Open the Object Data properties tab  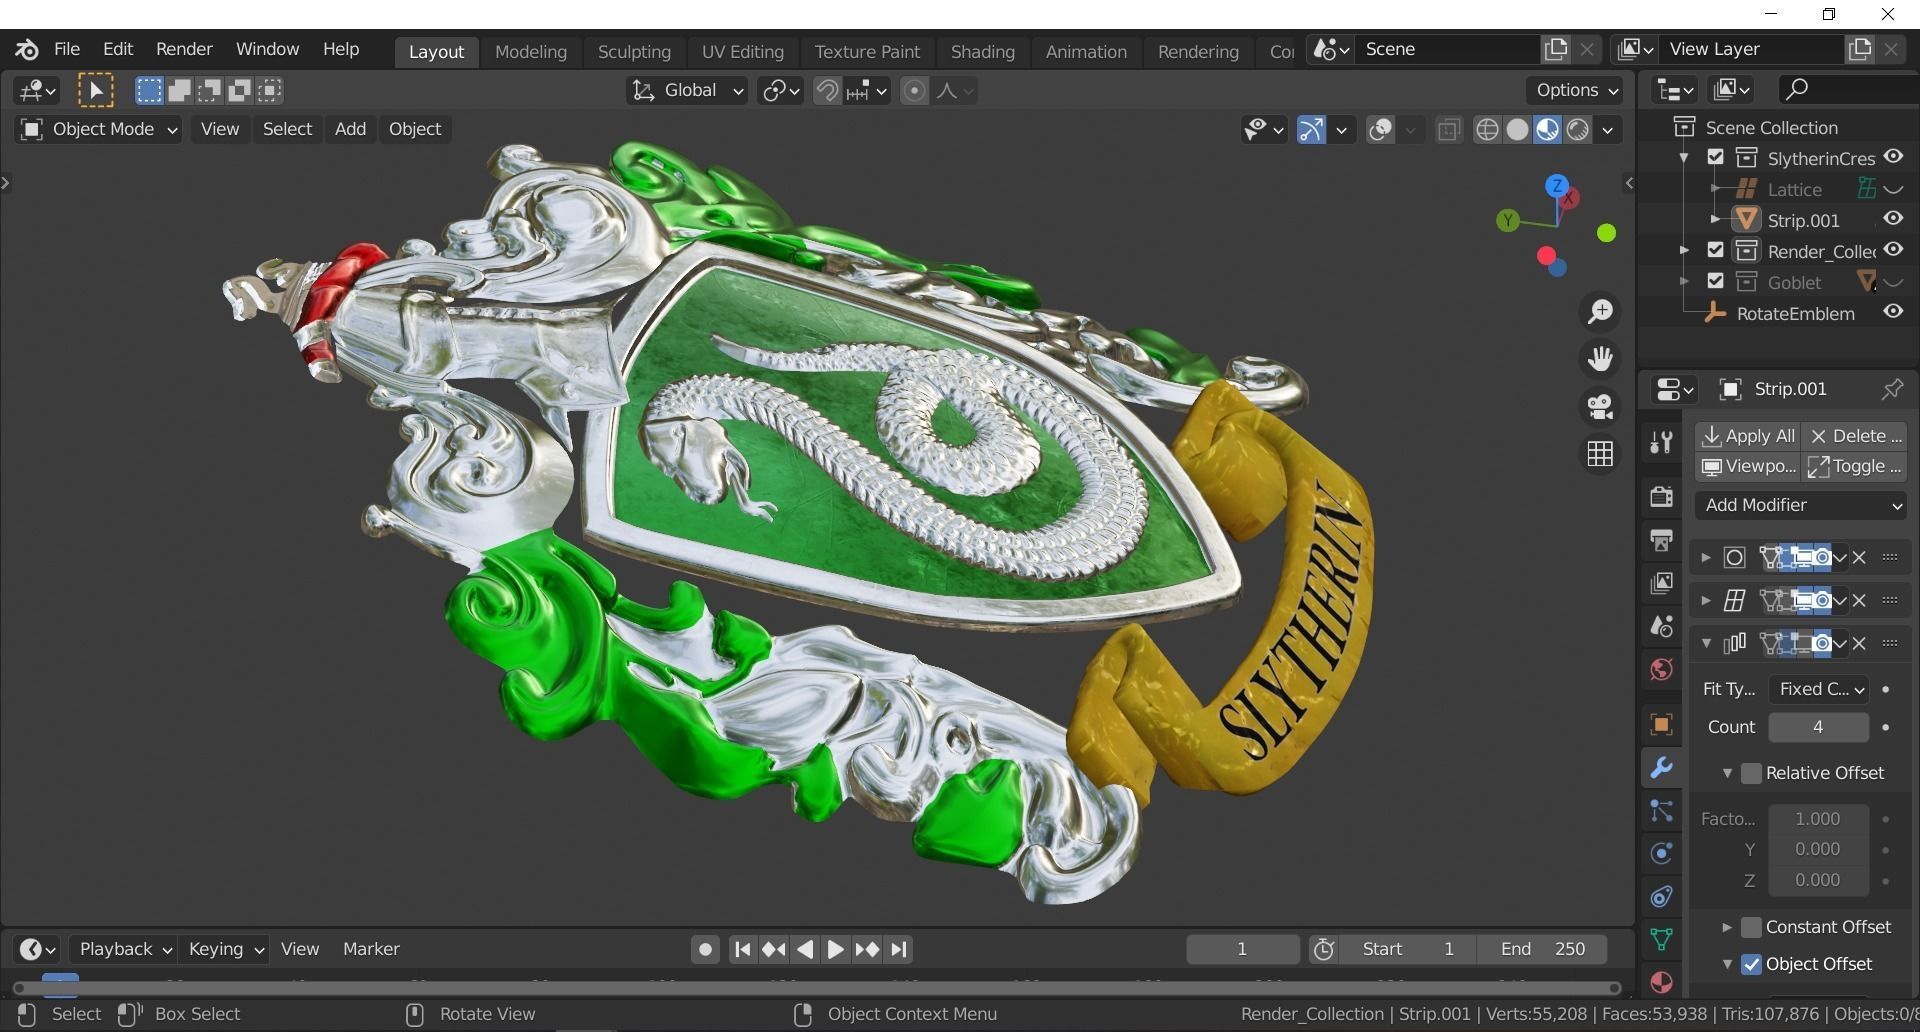[1661, 940]
